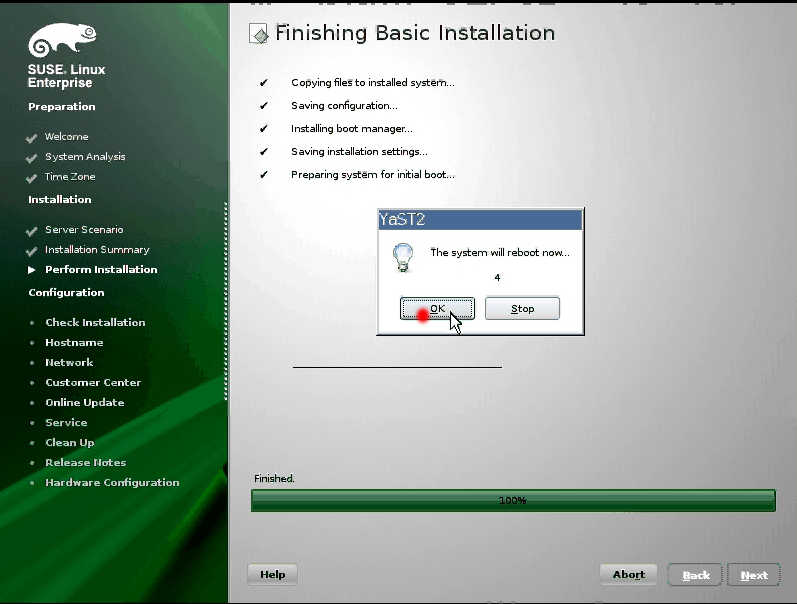Click the icon beside Finishing Basic Installation title
Image resolution: width=797 pixels, height=604 pixels.
tap(259, 34)
